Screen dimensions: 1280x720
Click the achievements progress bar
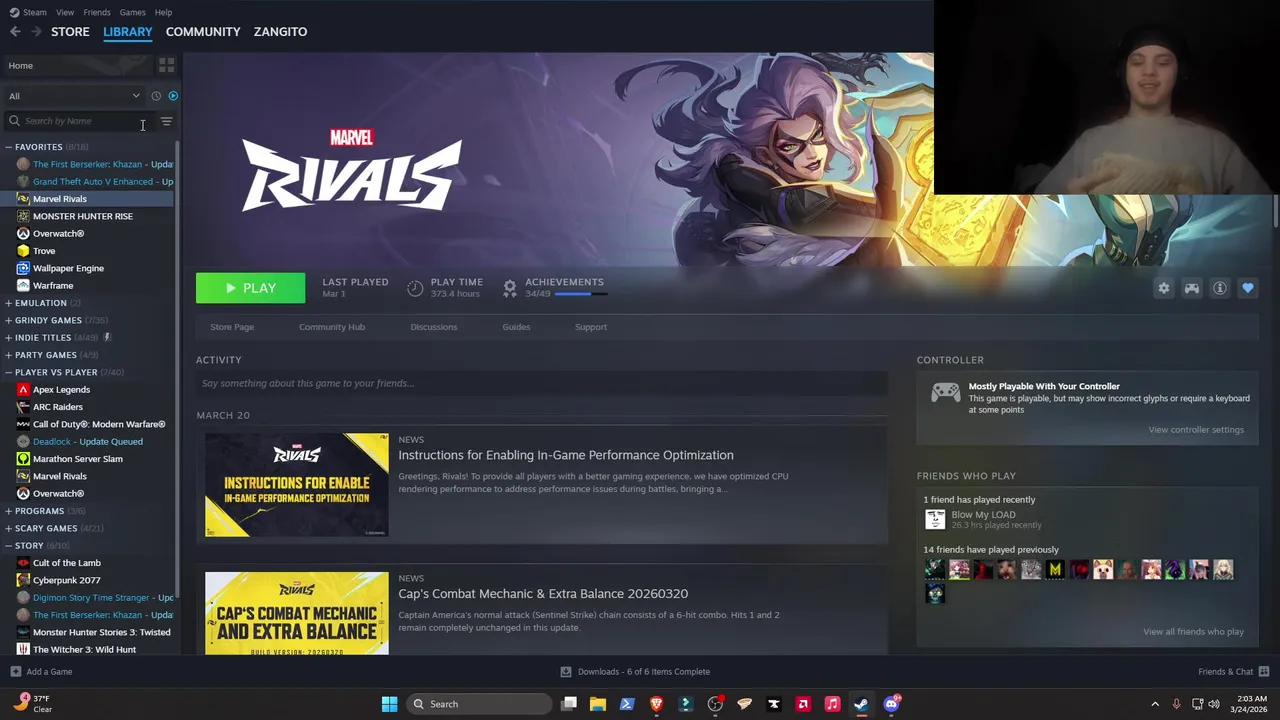tap(580, 294)
